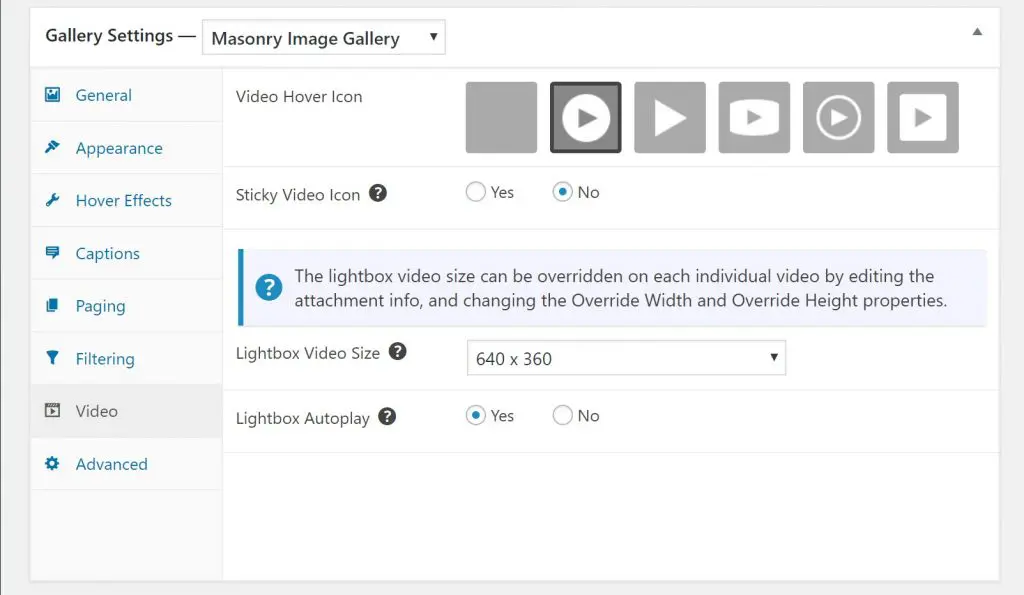Select the blank video hover icon option
Image resolution: width=1024 pixels, height=595 pixels.
(501, 118)
